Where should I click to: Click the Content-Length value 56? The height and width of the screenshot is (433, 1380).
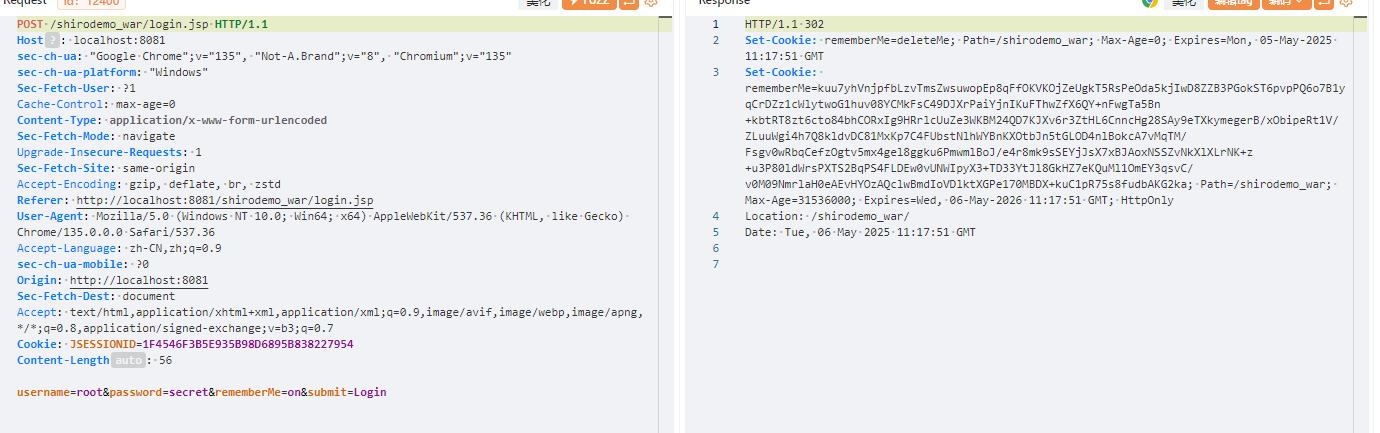(166, 360)
